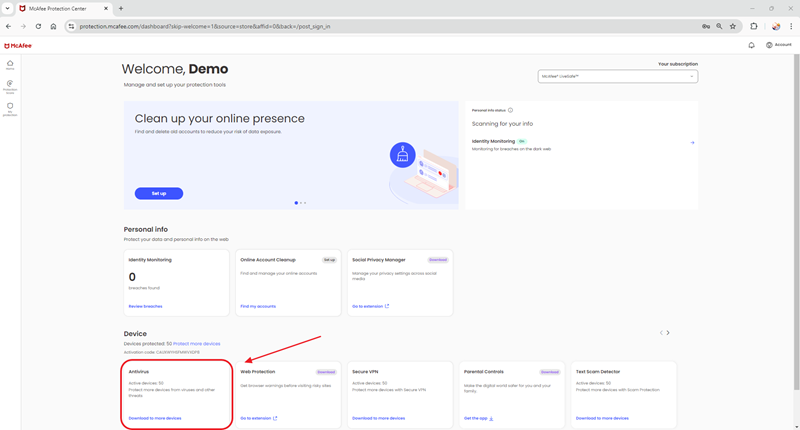
Task: Click the page vertical scrollbar
Action: 796,222
